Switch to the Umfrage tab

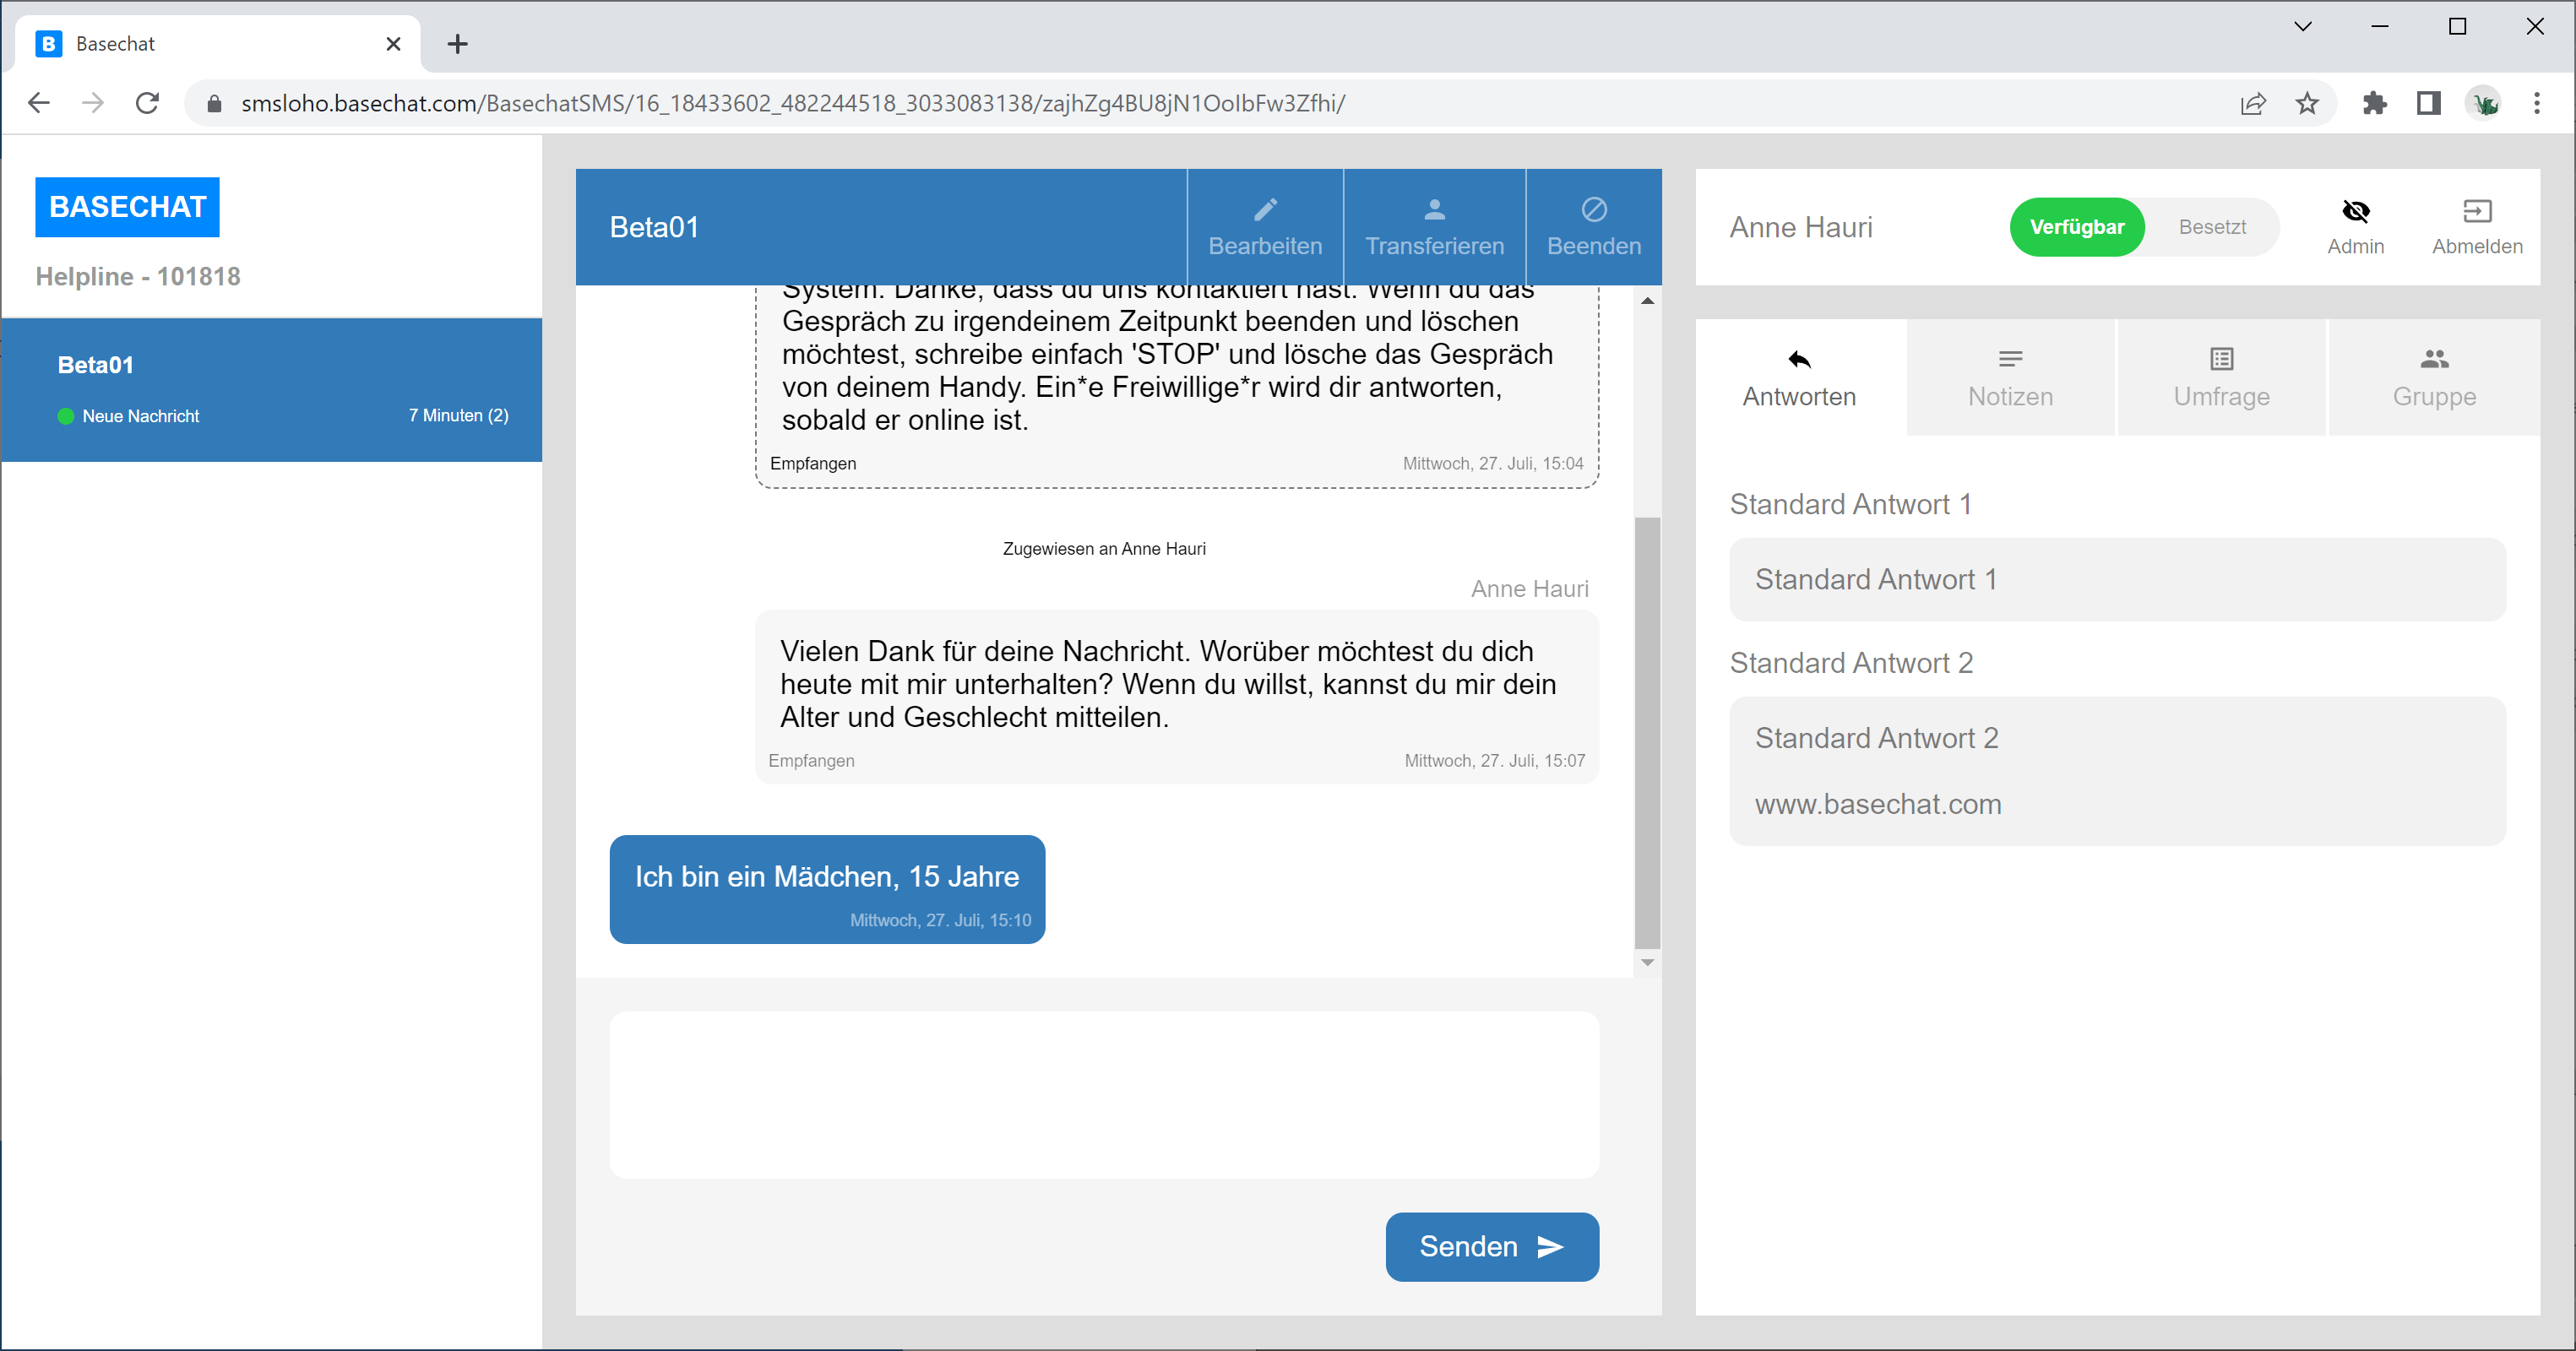pos(2221,378)
